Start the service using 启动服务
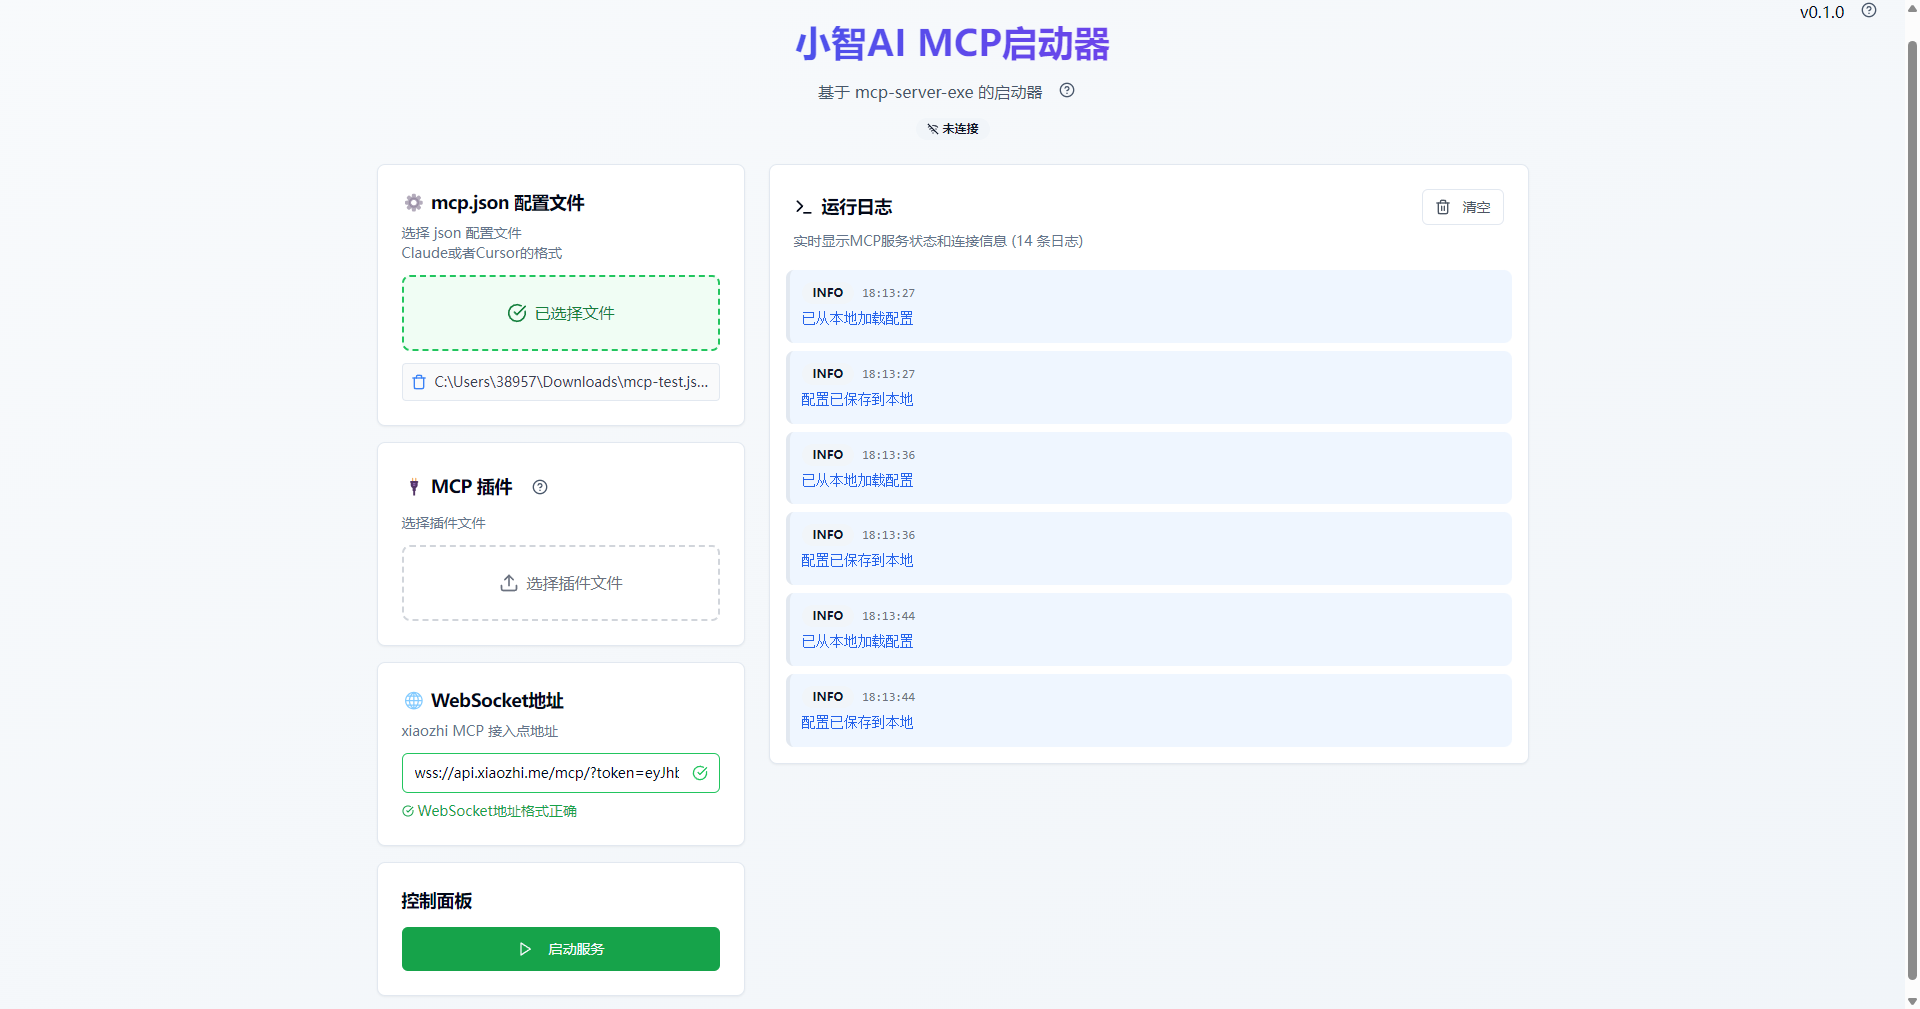Image resolution: width=1920 pixels, height=1009 pixels. pyautogui.click(x=560, y=949)
